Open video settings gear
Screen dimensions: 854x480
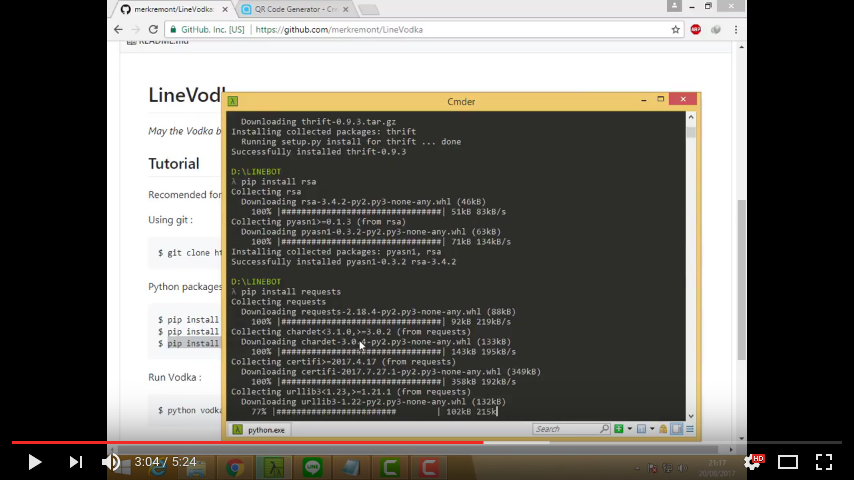click(753, 462)
